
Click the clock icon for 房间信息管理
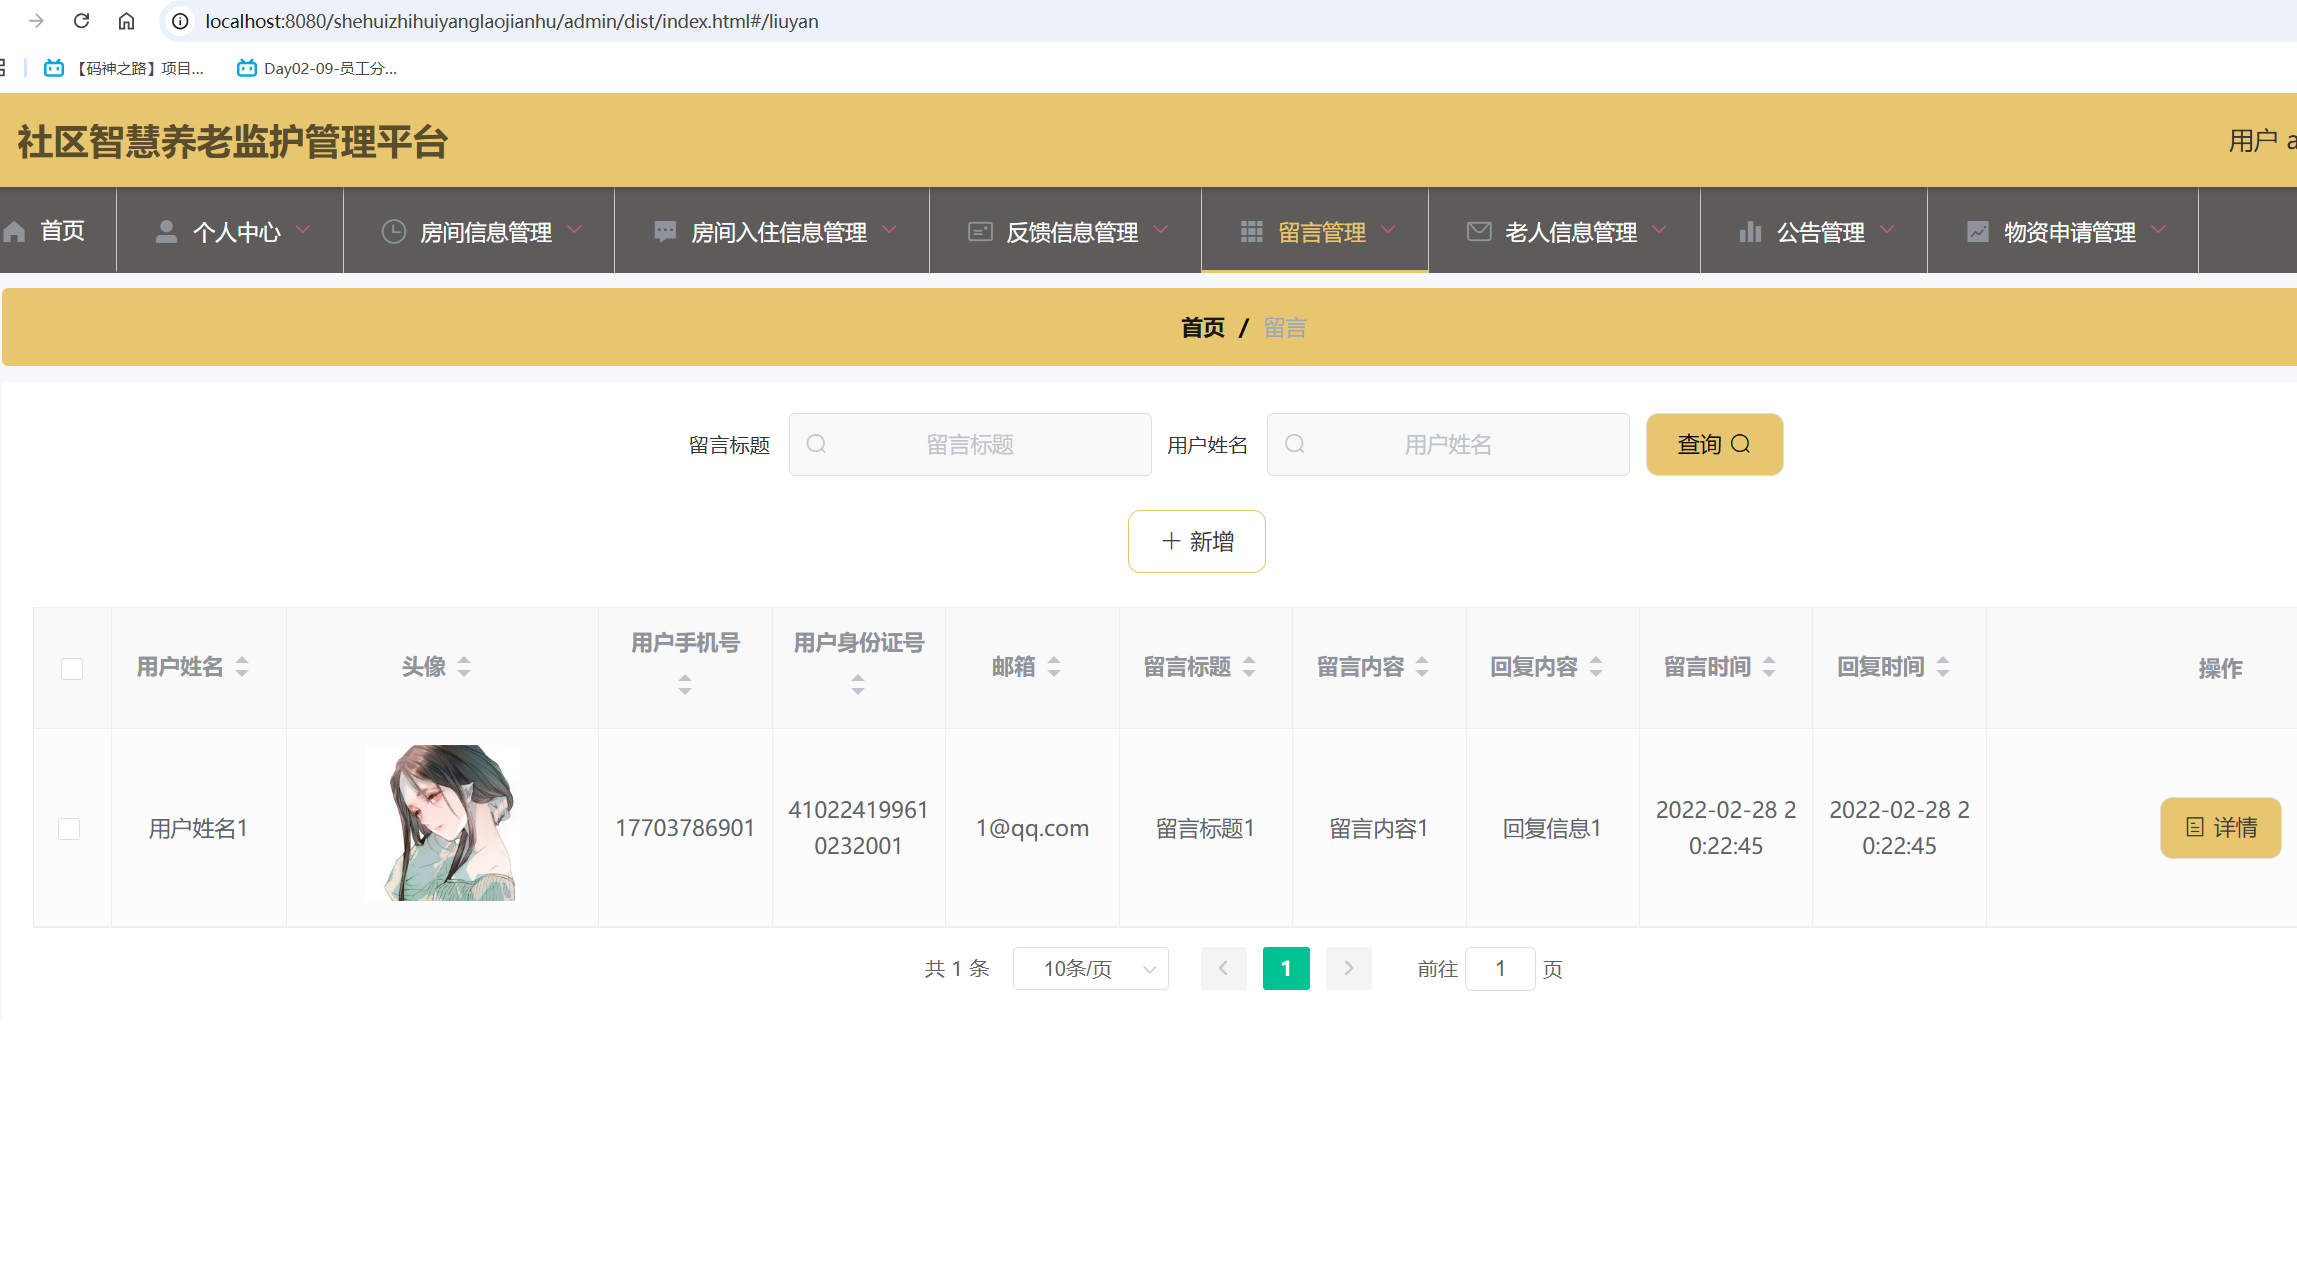(392, 230)
